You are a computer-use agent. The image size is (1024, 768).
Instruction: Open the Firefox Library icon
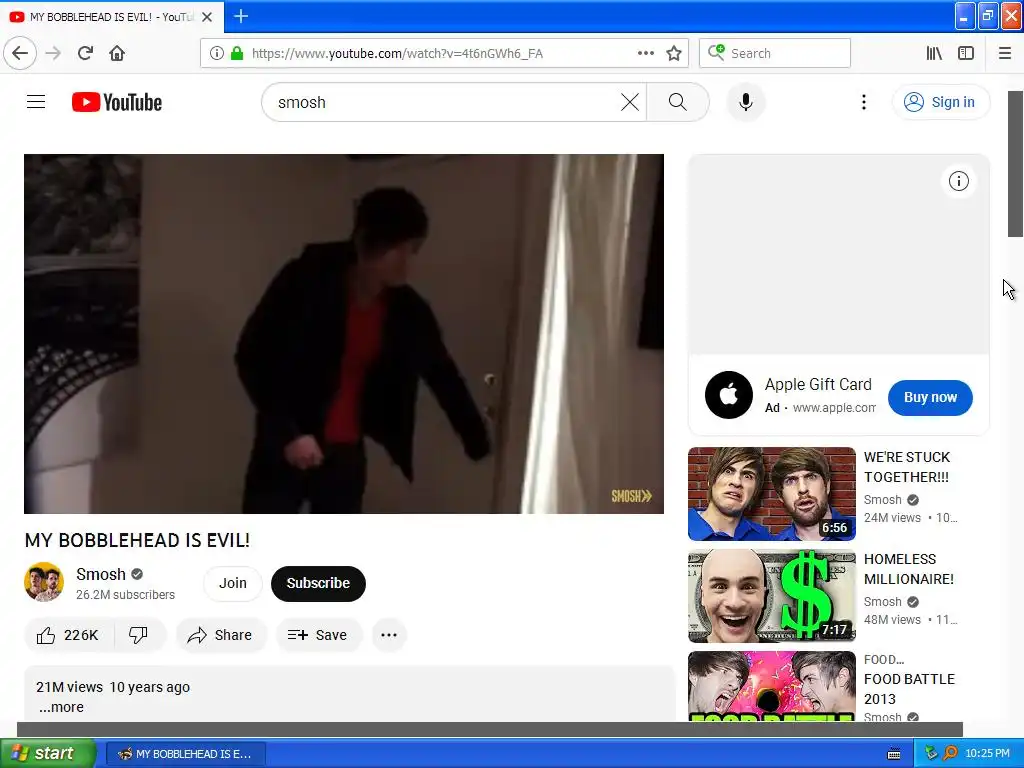pos(934,53)
